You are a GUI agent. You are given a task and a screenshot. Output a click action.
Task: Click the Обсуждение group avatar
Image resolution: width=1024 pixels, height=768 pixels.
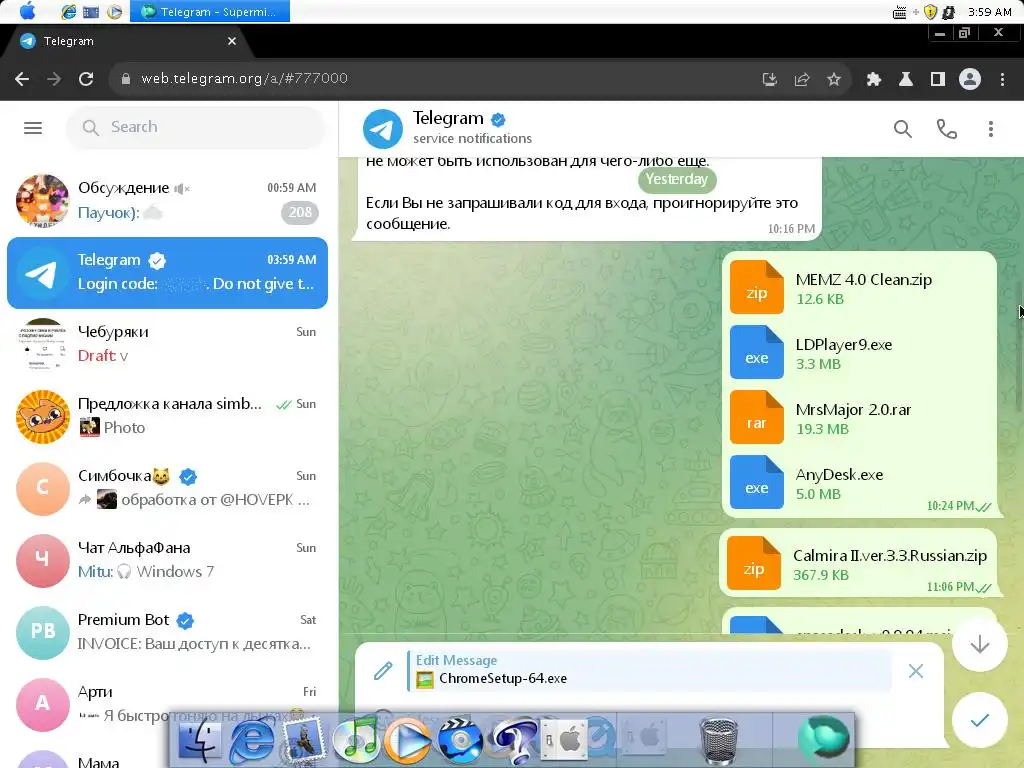[42, 200]
